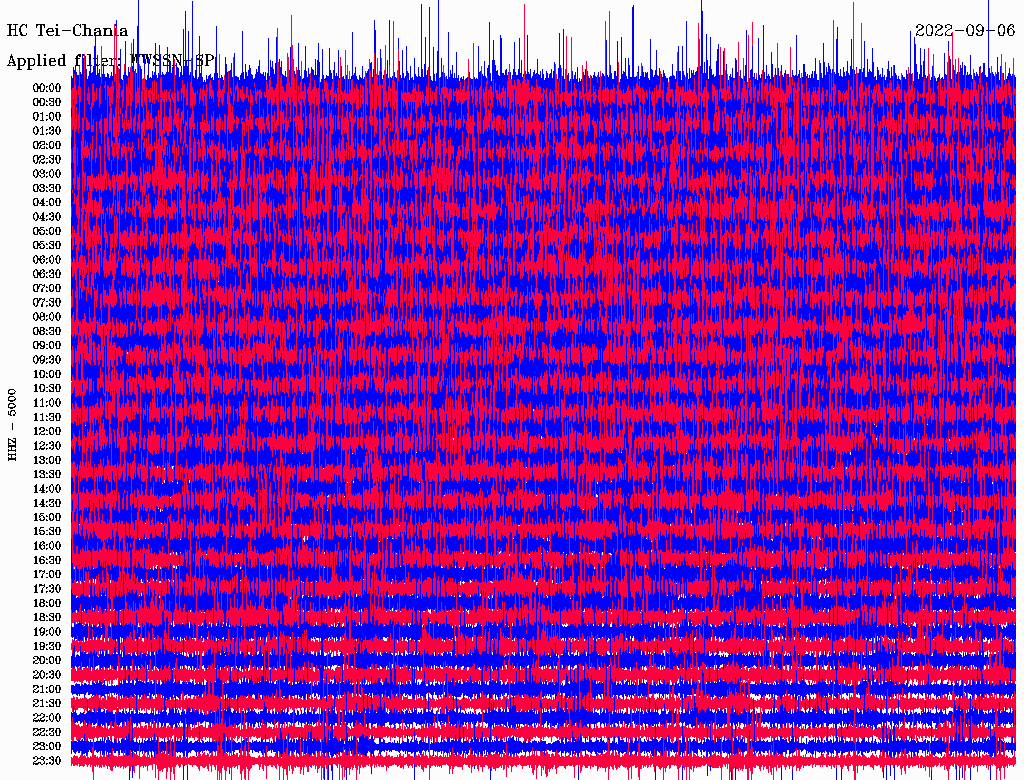
Task: Click the date label 2022-09-06
Action: pos(965,31)
